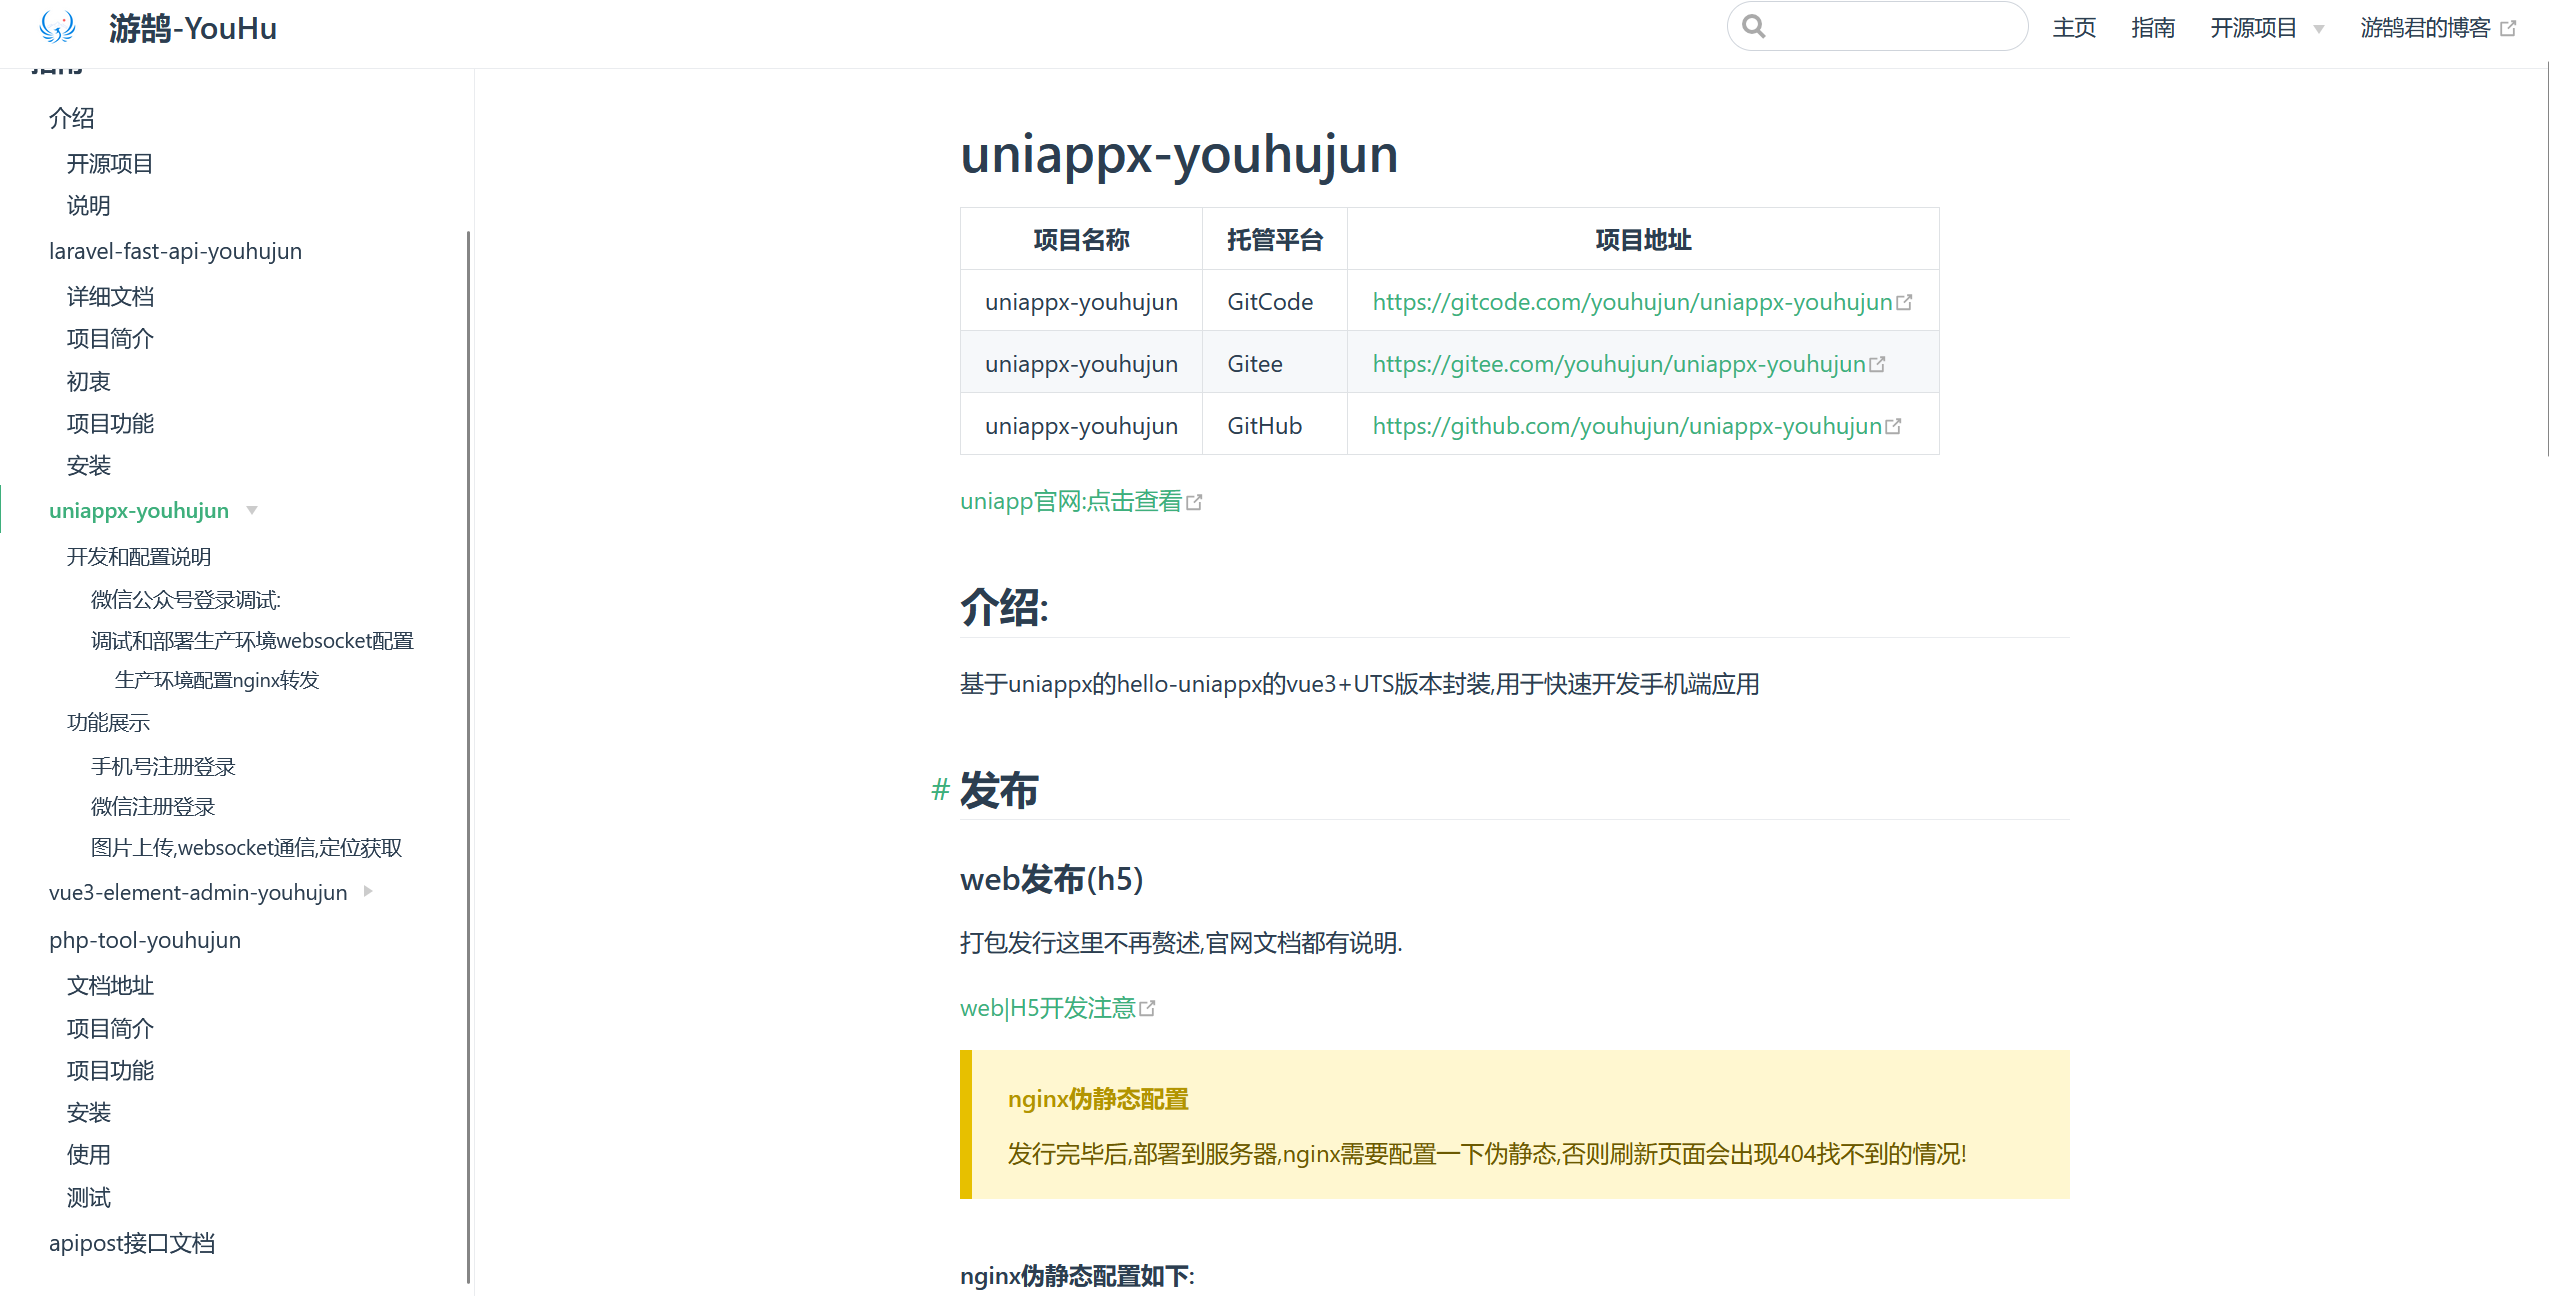Click the search magnifier icon
The height and width of the screenshot is (1296, 2549).
tap(1753, 26)
